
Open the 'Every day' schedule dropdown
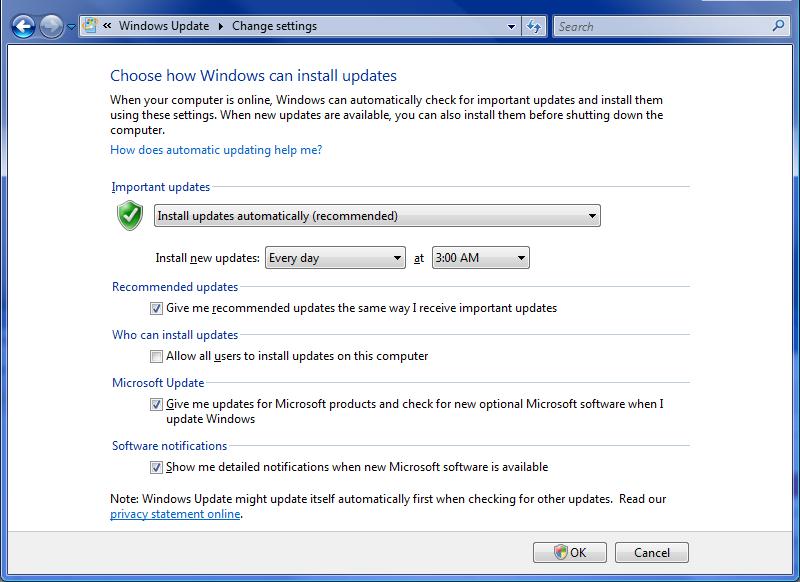(335, 258)
